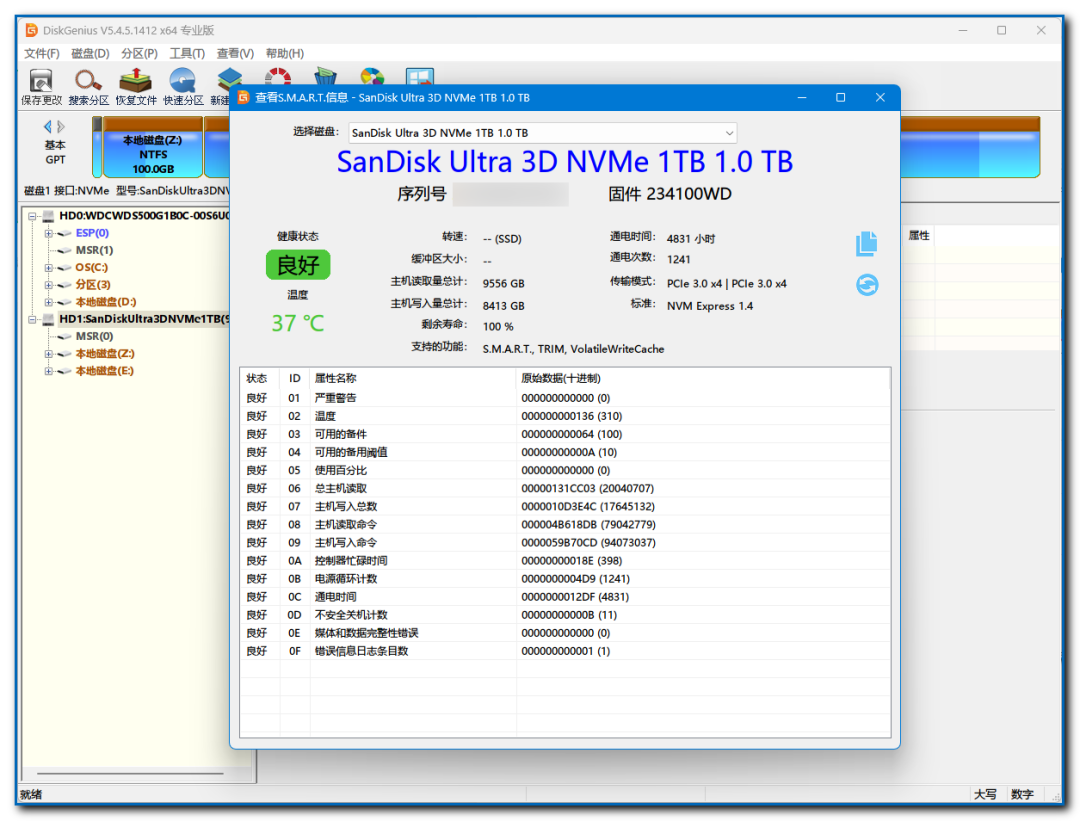Click the 恢复文件 toolbar icon
Screen dimensions: 1080x821
pyautogui.click(x=136, y=81)
